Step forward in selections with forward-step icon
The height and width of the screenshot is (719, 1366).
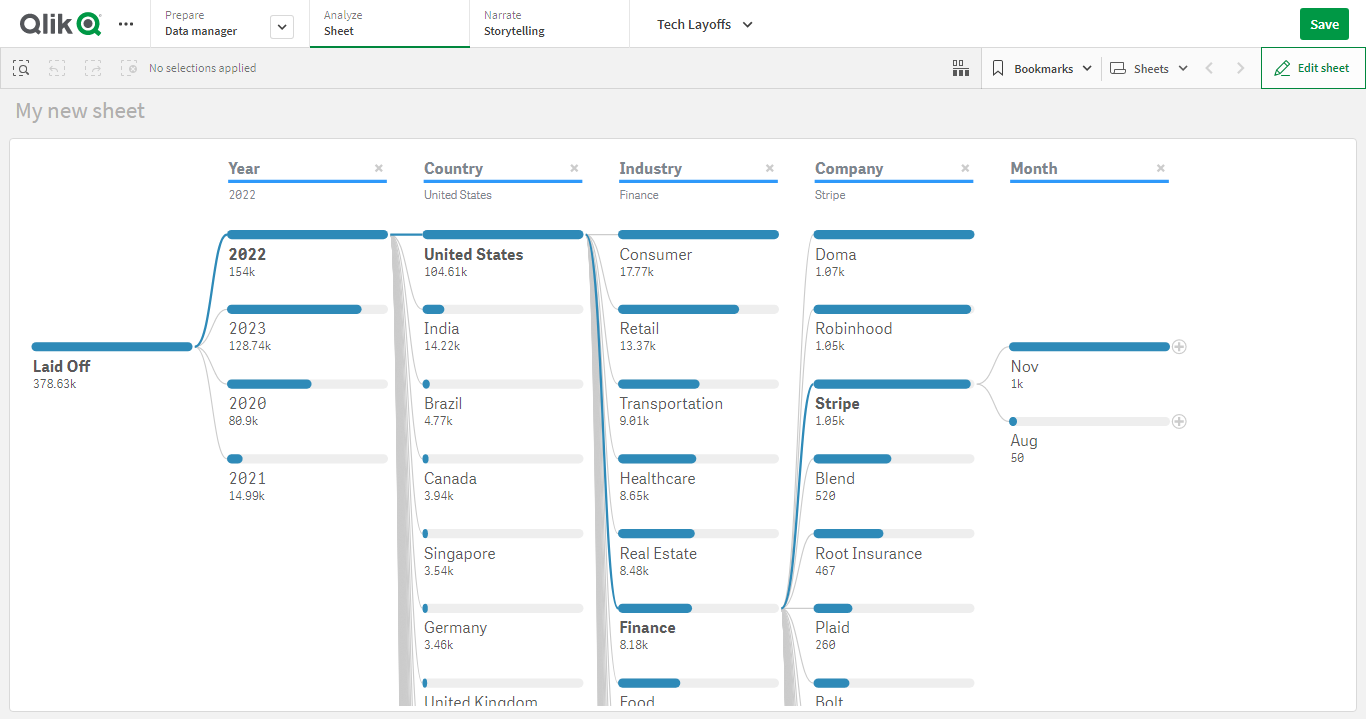tap(93, 68)
